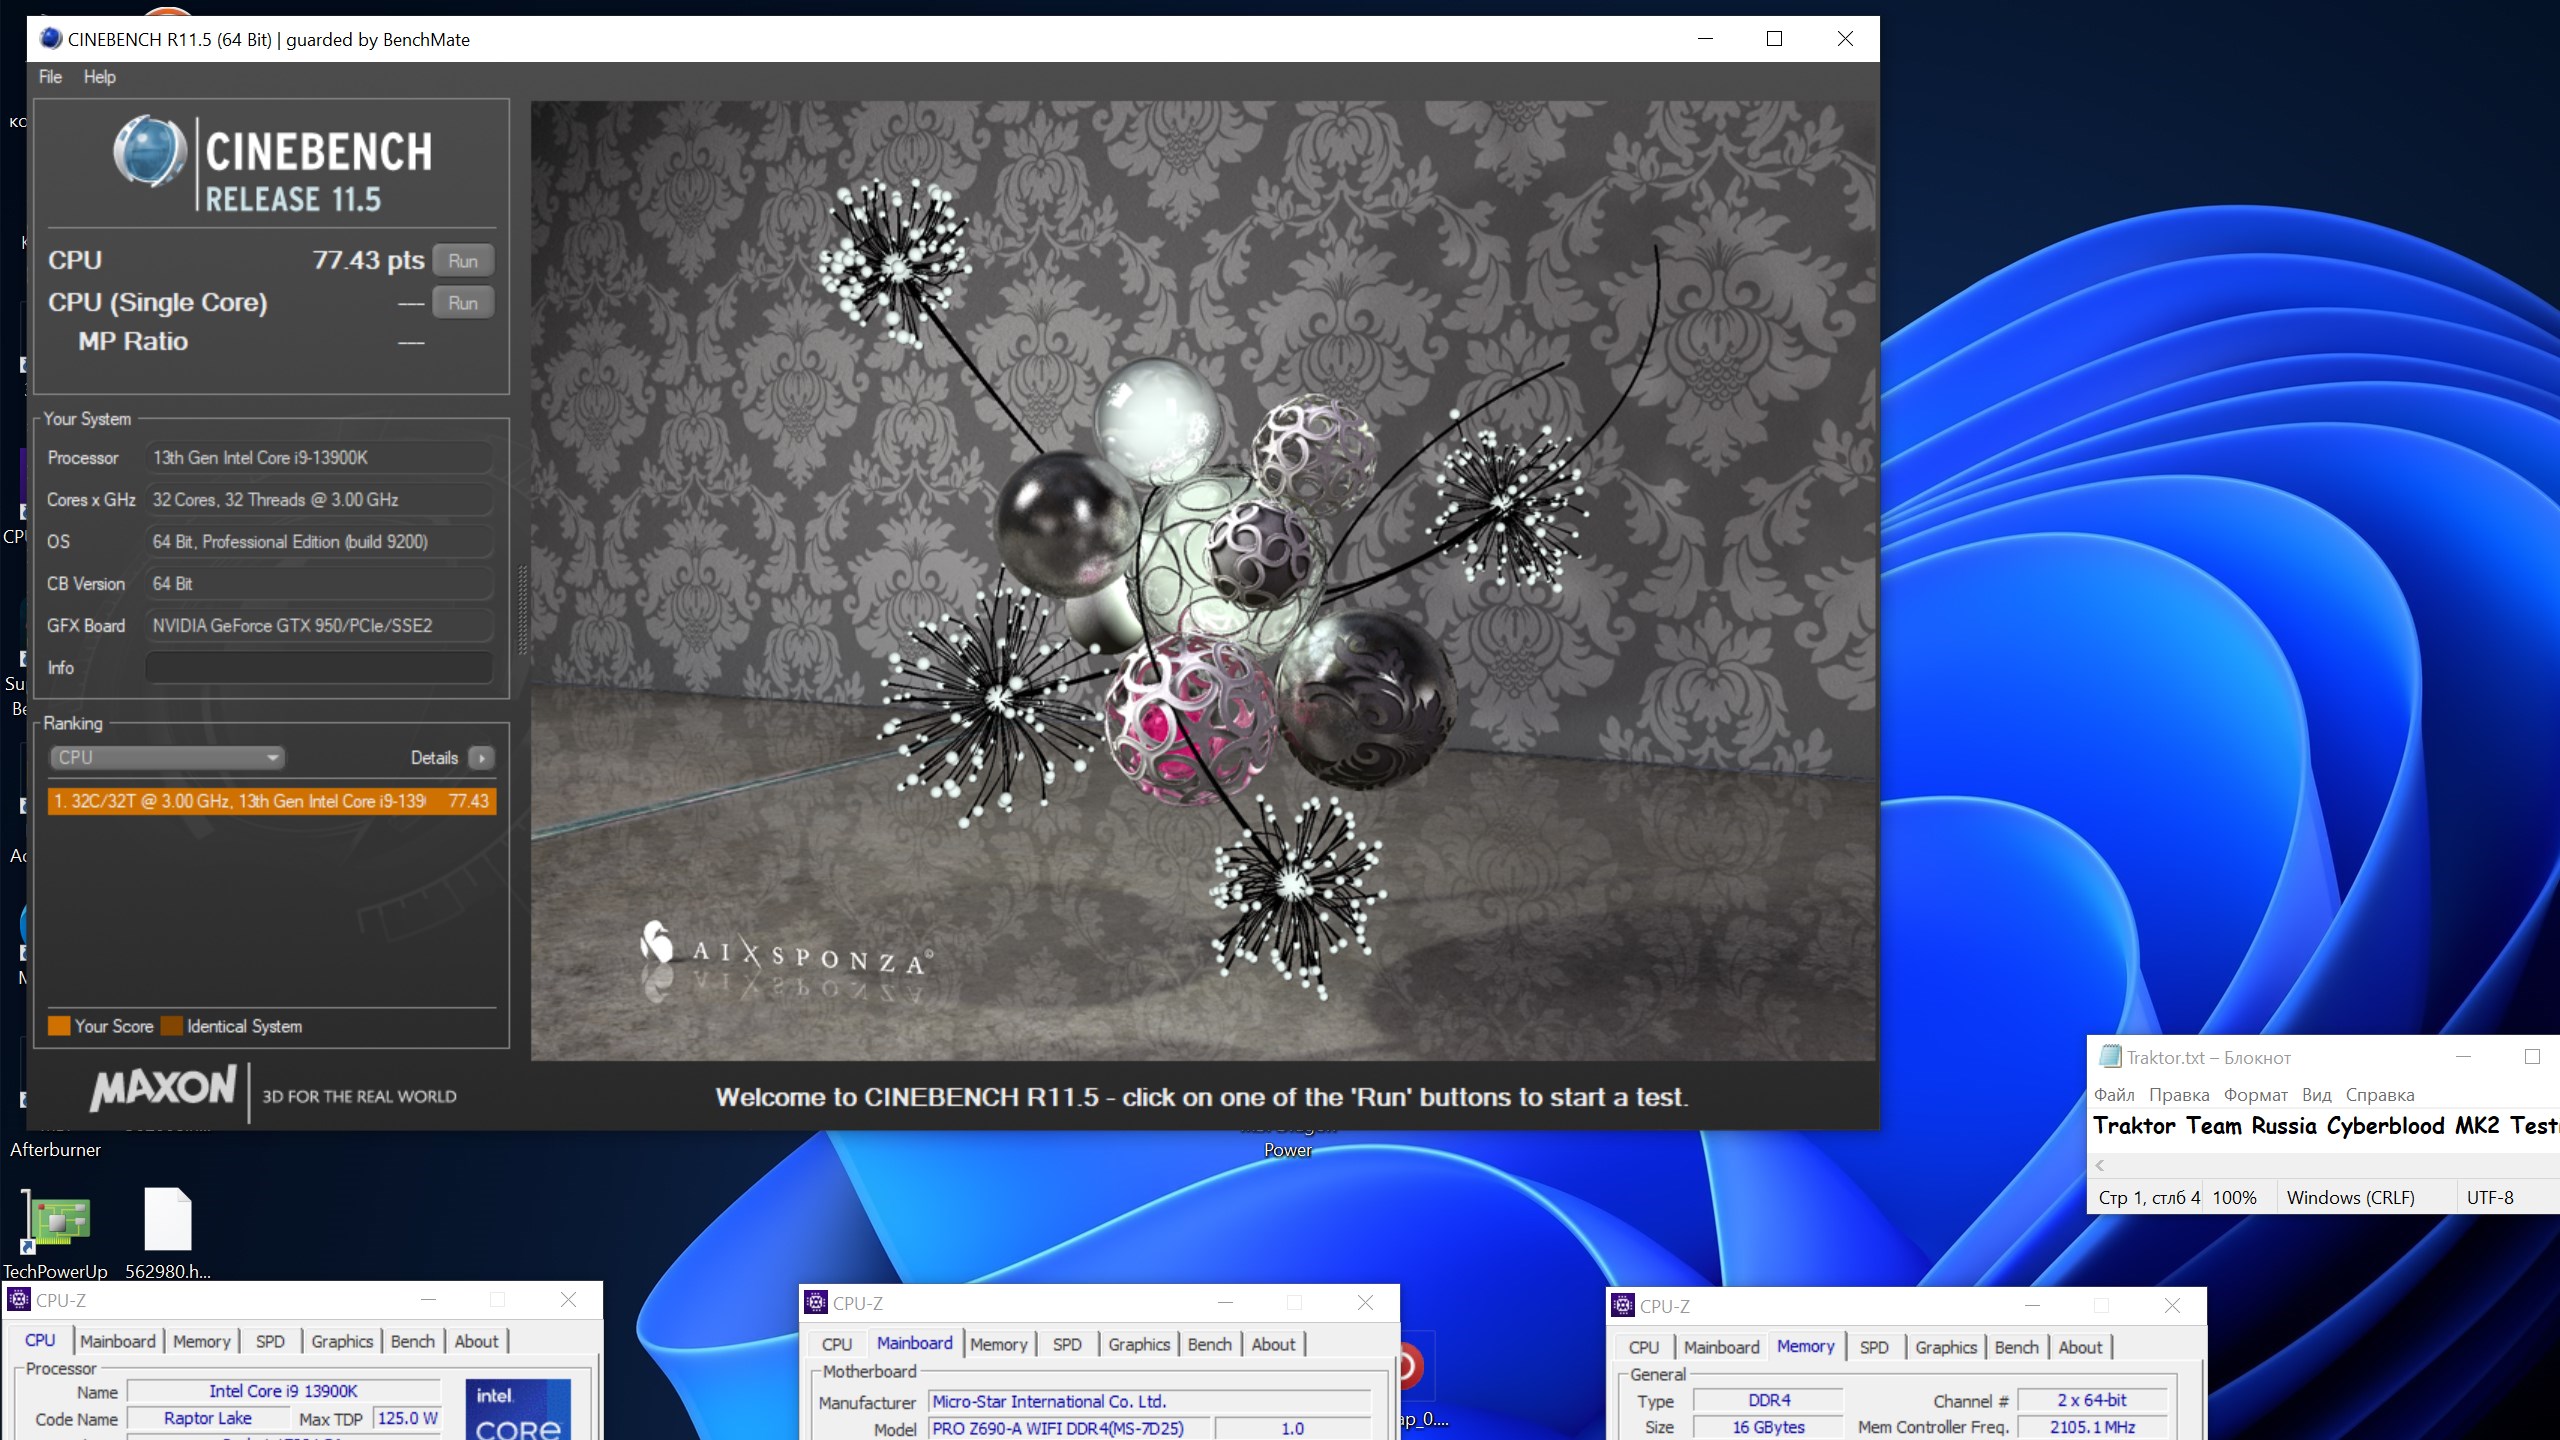Open the Cinebench Help menu
This screenshot has height=1440, width=2560.
coord(99,77)
